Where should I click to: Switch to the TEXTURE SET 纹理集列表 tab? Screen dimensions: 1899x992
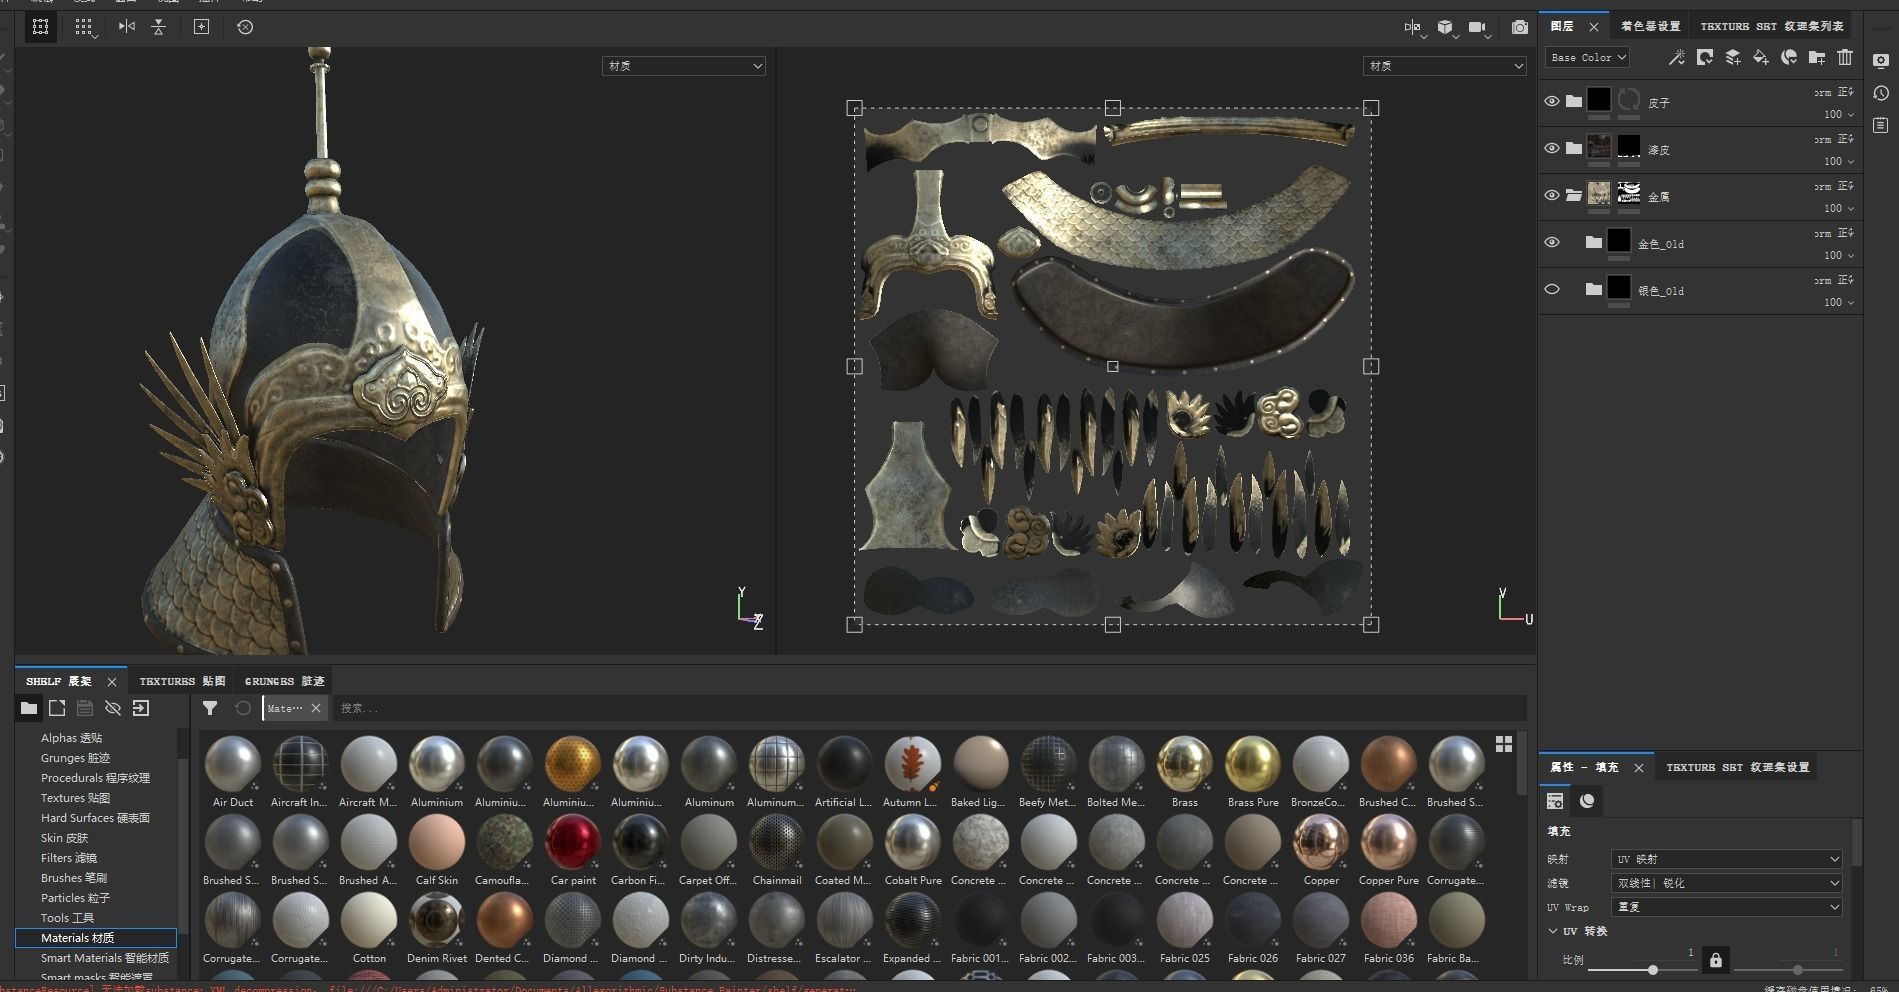click(x=1772, y=26)
